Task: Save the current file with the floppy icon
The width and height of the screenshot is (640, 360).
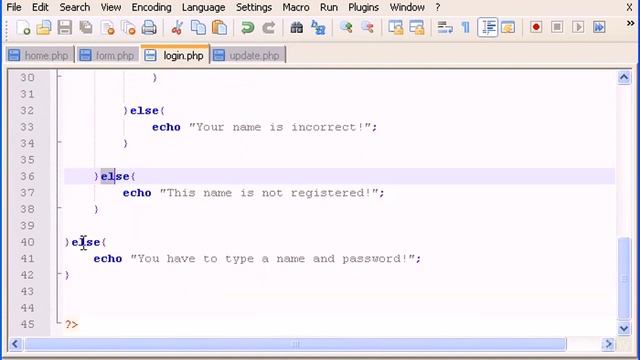Action: click(64, 28)
